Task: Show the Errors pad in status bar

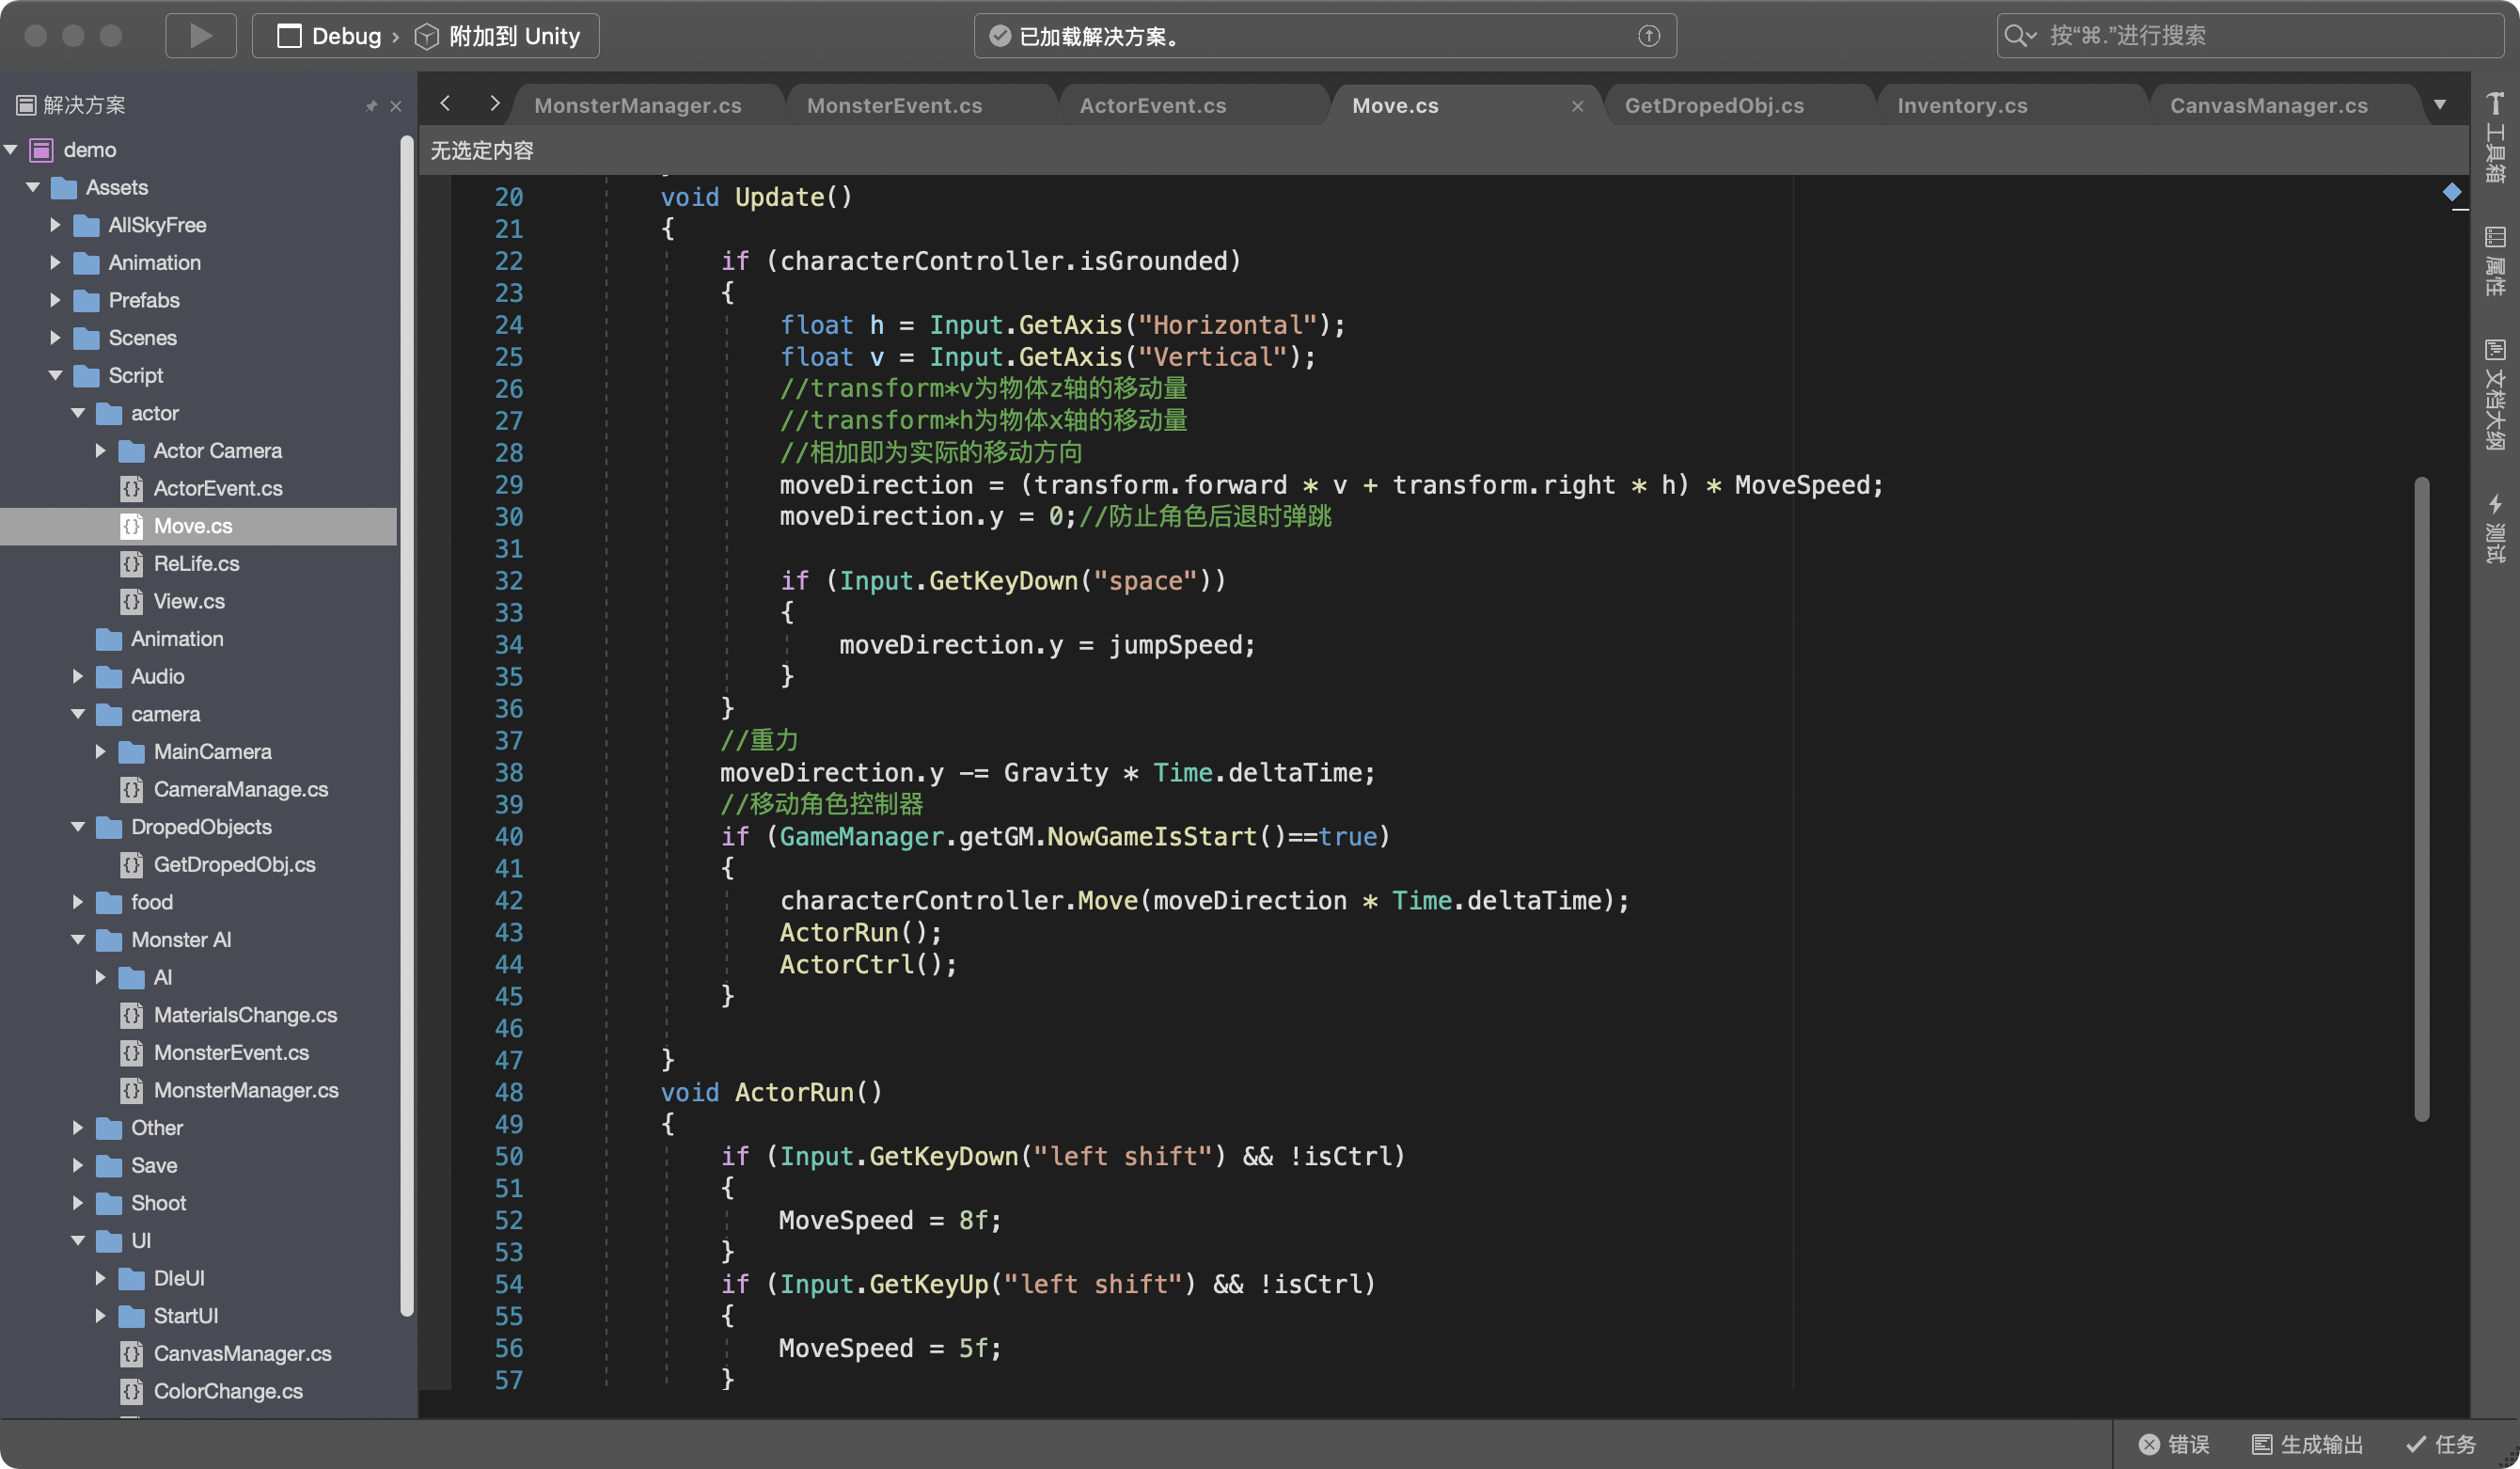Action: (2174, 1444)
